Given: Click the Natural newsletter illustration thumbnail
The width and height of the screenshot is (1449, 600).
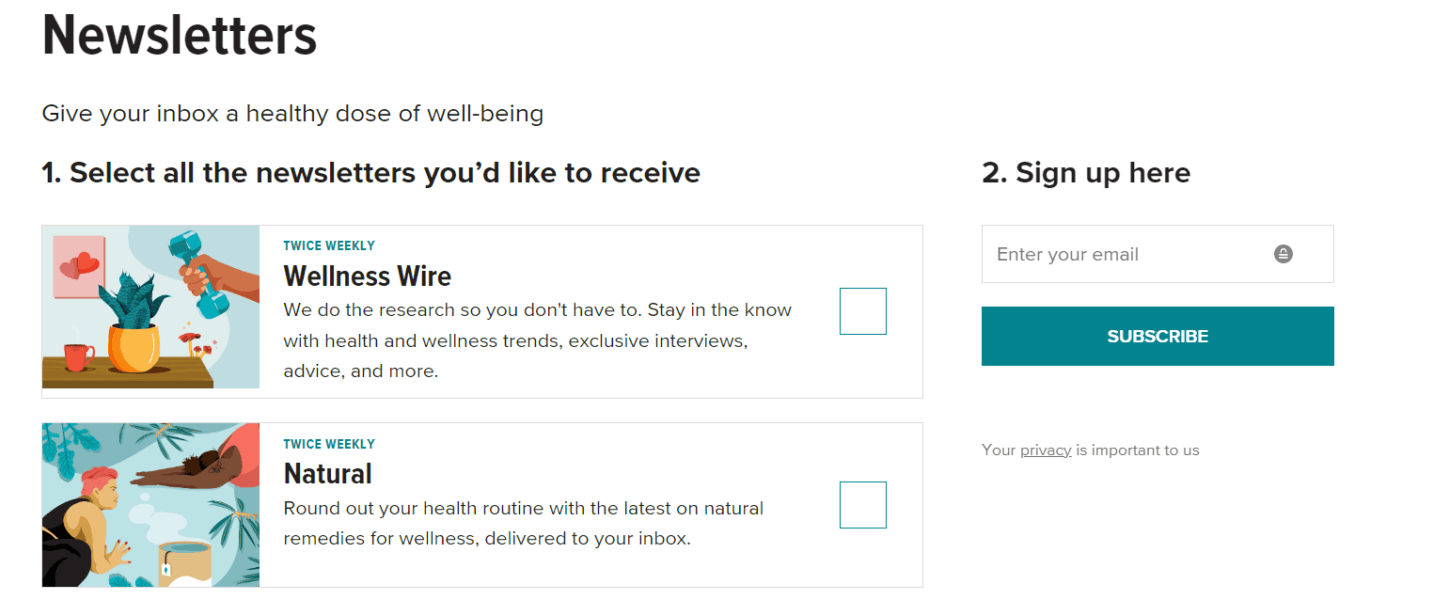Looking at the screenshot, I should point(151,505).
